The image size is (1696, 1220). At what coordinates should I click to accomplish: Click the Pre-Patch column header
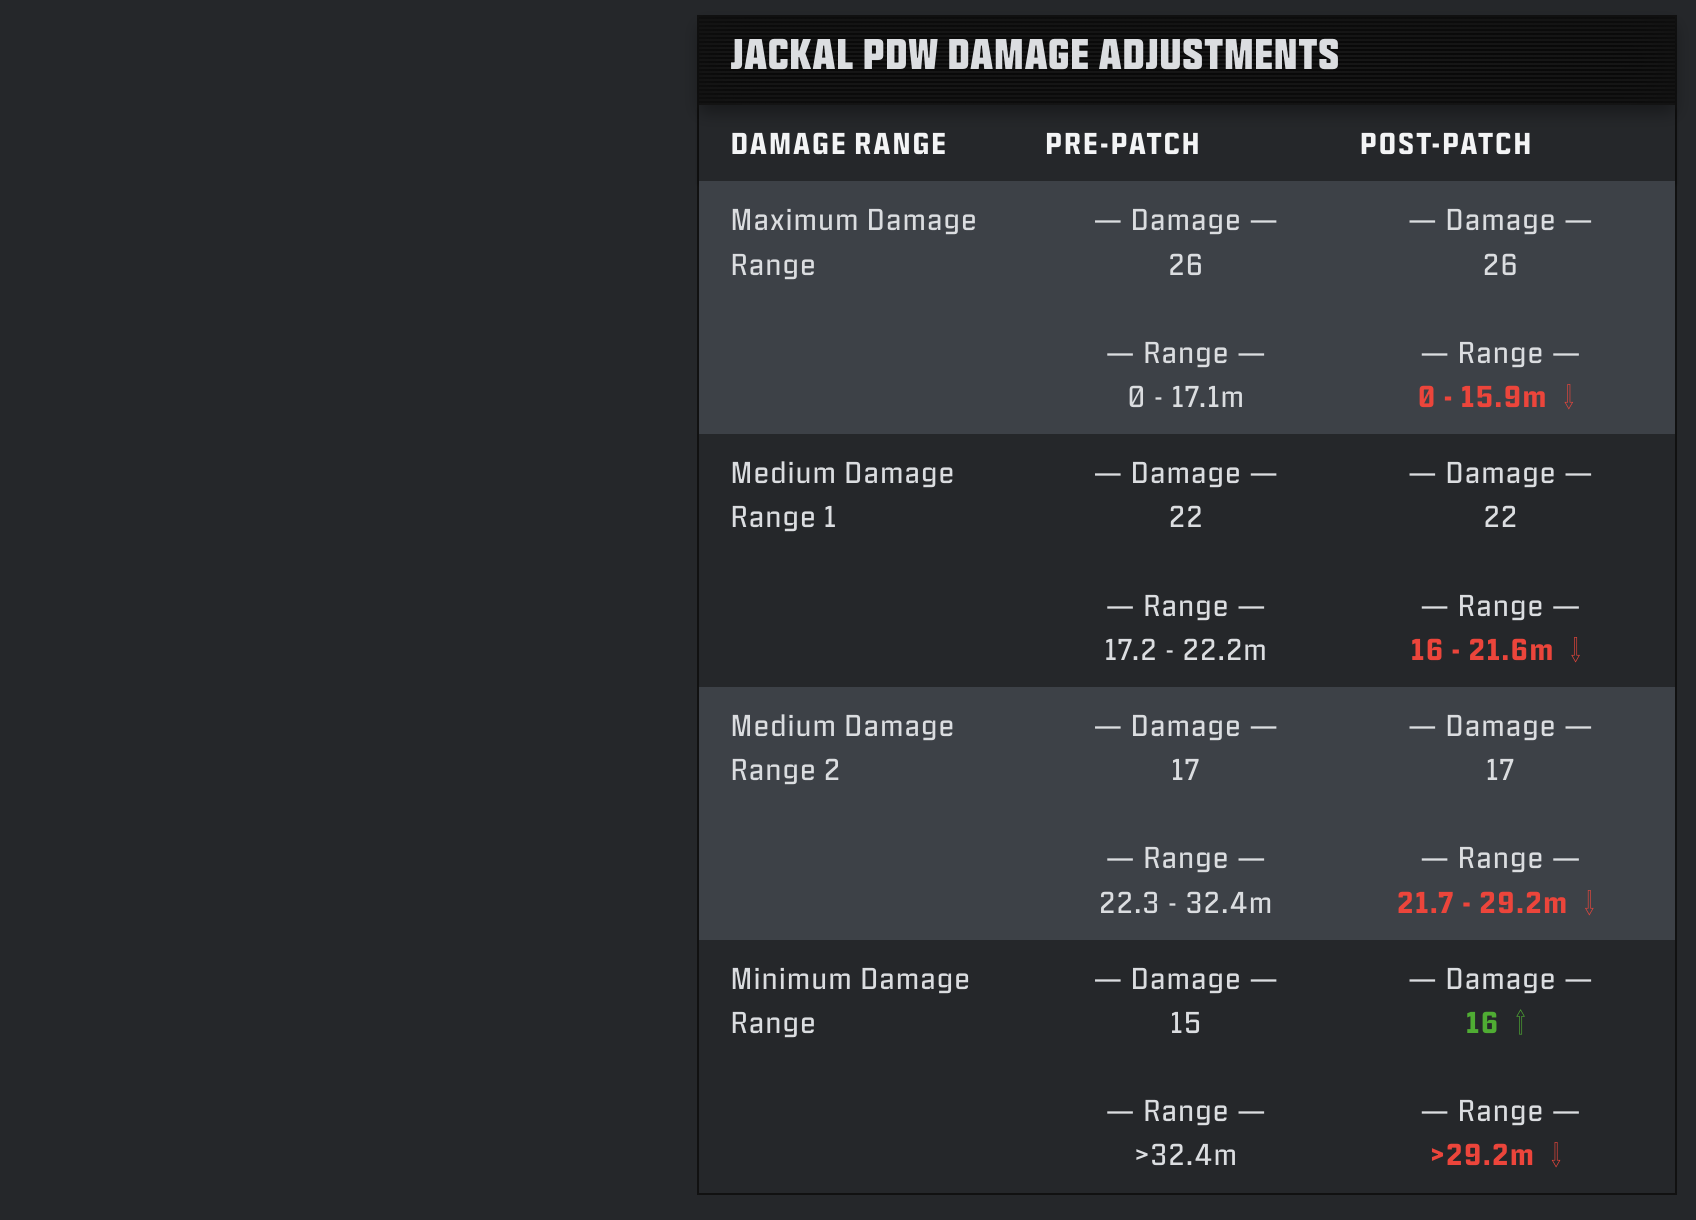coord(1122,144)
